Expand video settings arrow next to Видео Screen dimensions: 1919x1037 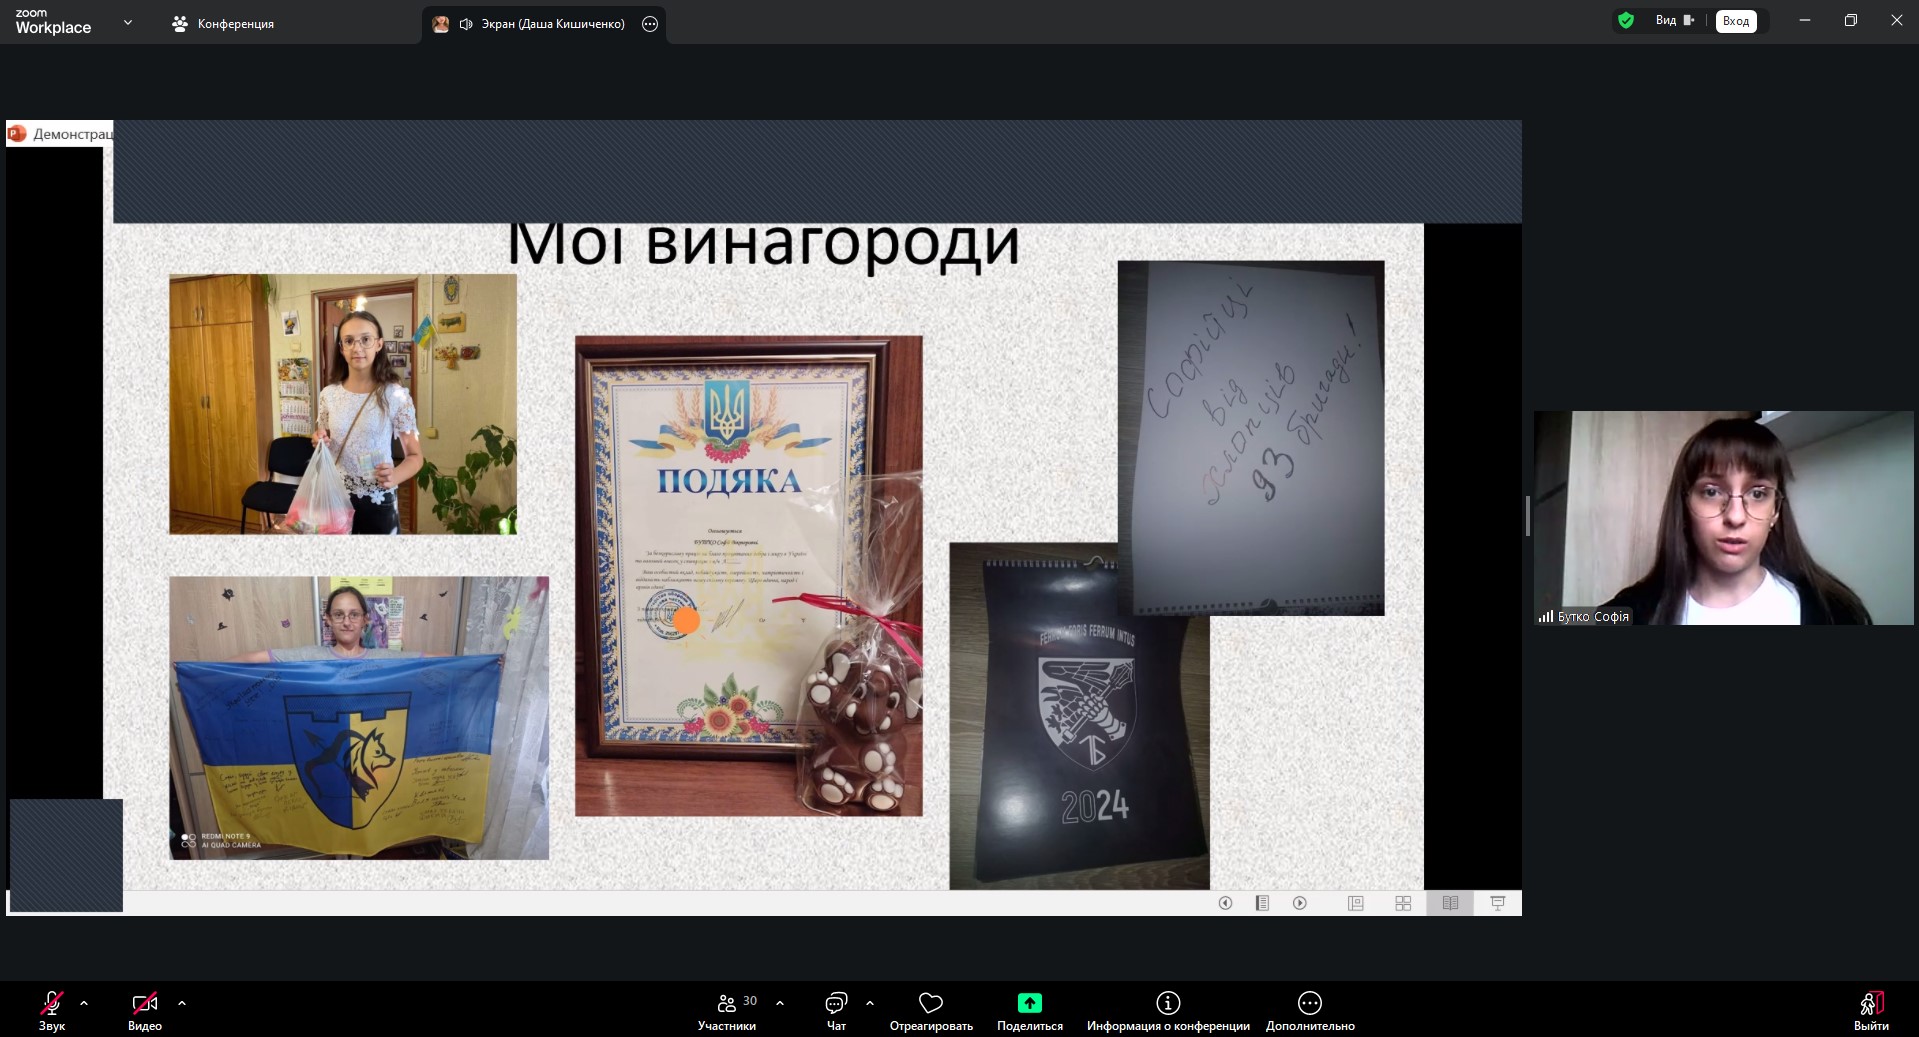pos(182,1002)
